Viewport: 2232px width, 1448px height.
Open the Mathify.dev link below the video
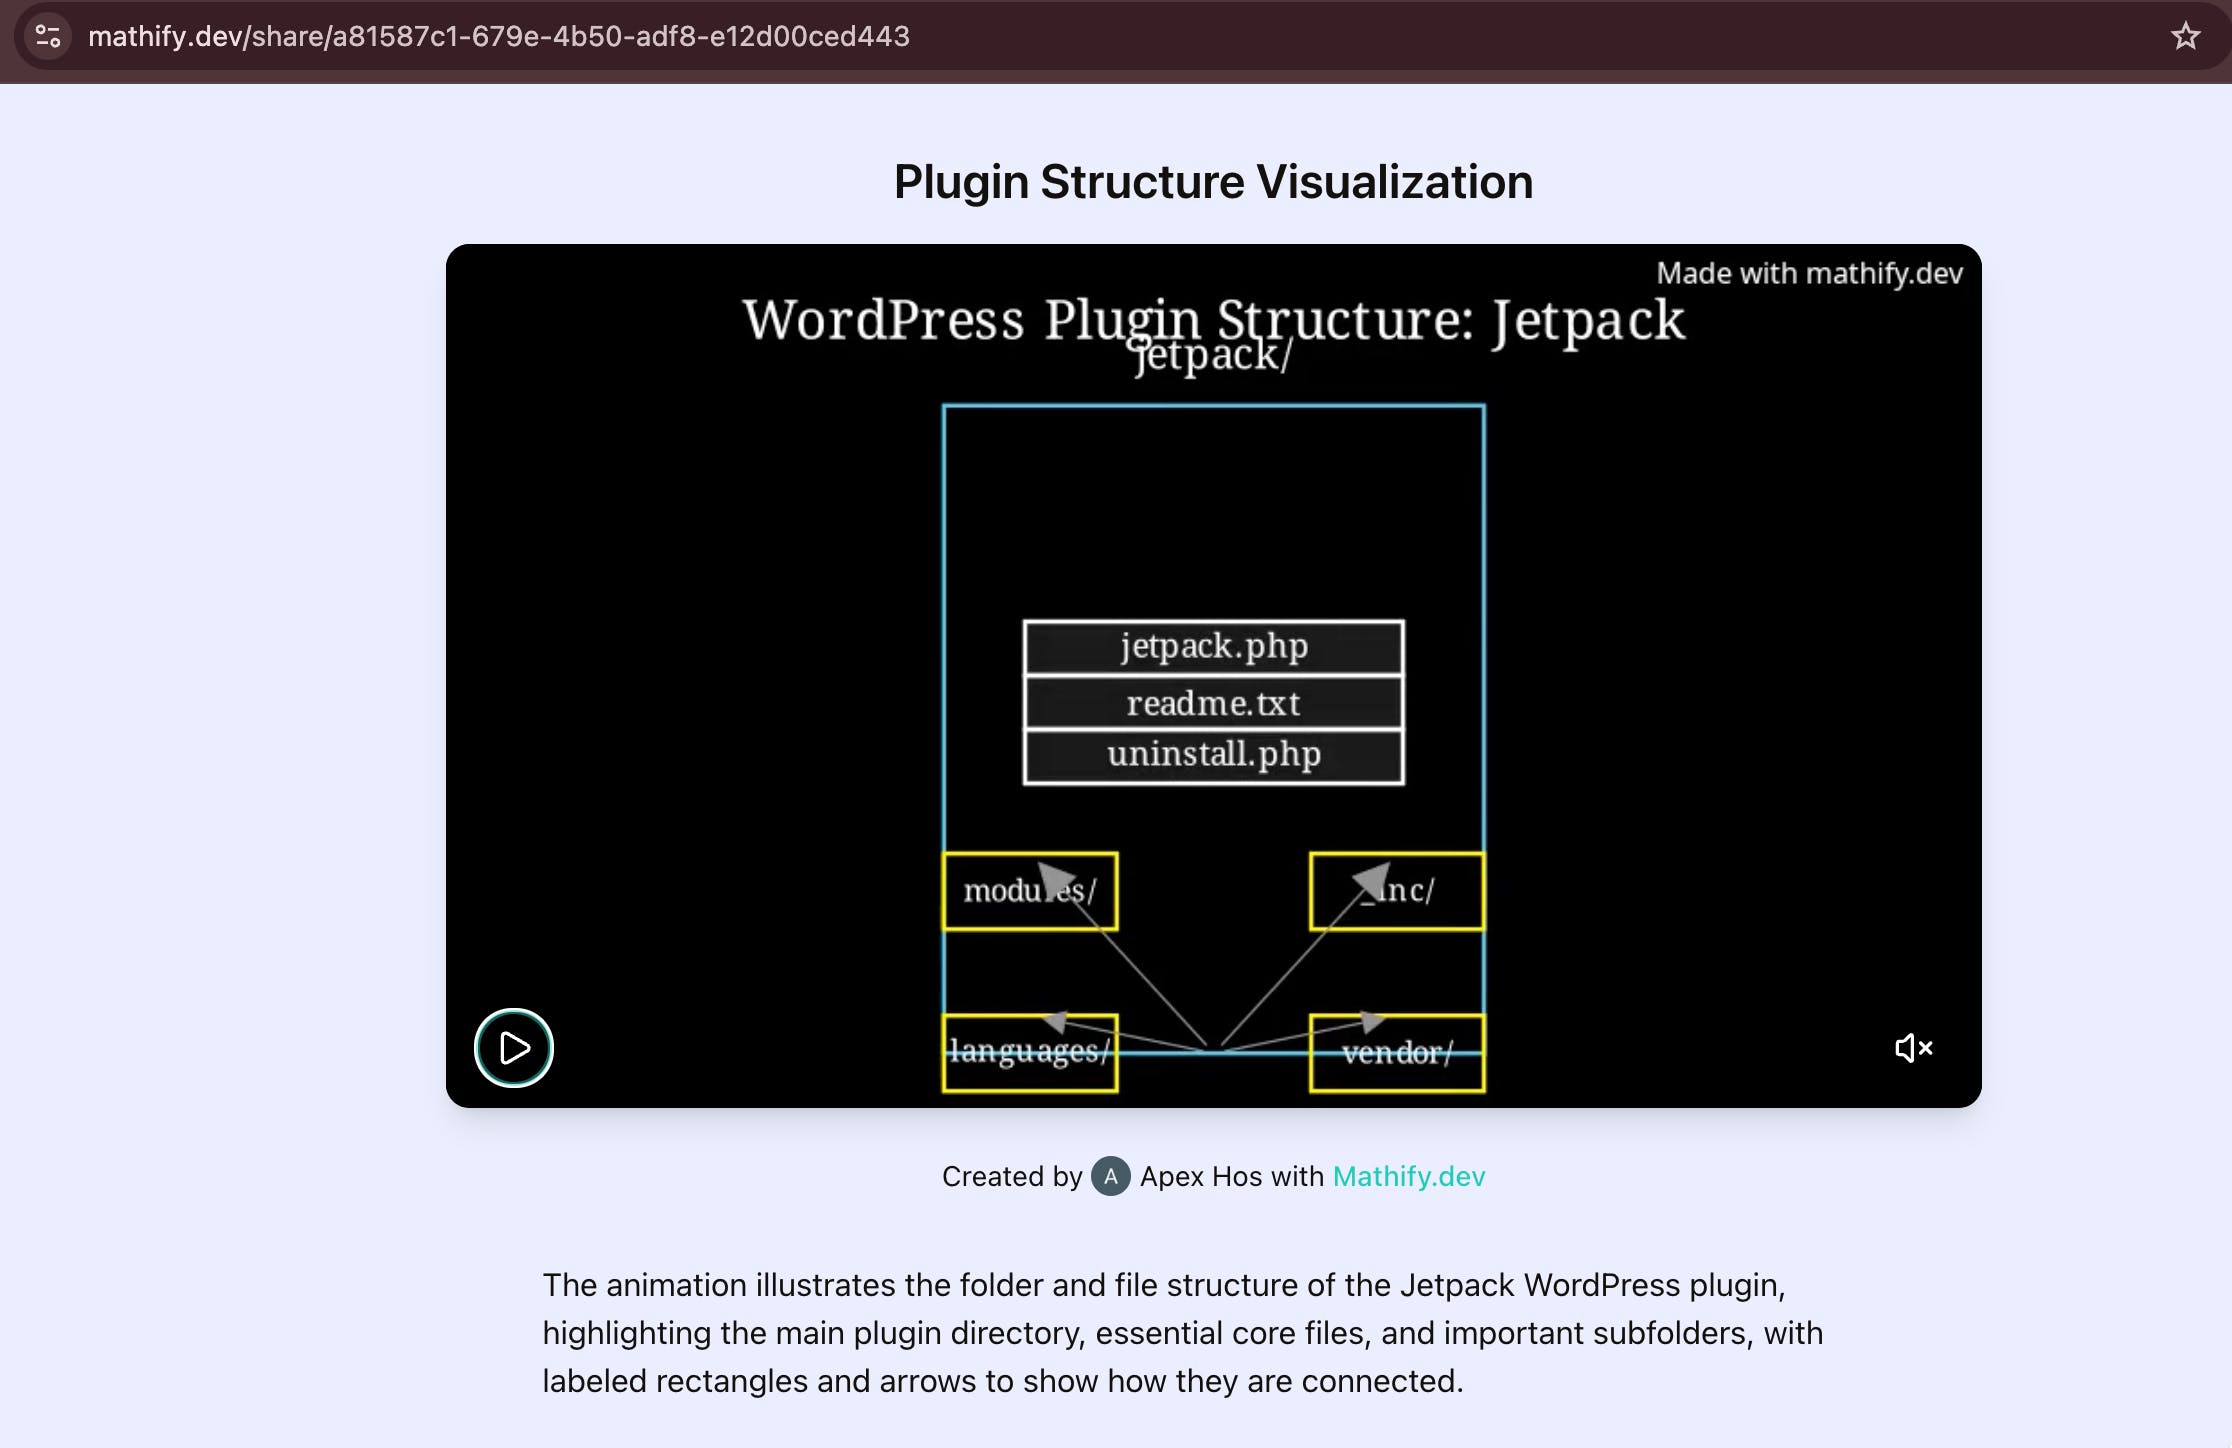coord(1408,1176)
